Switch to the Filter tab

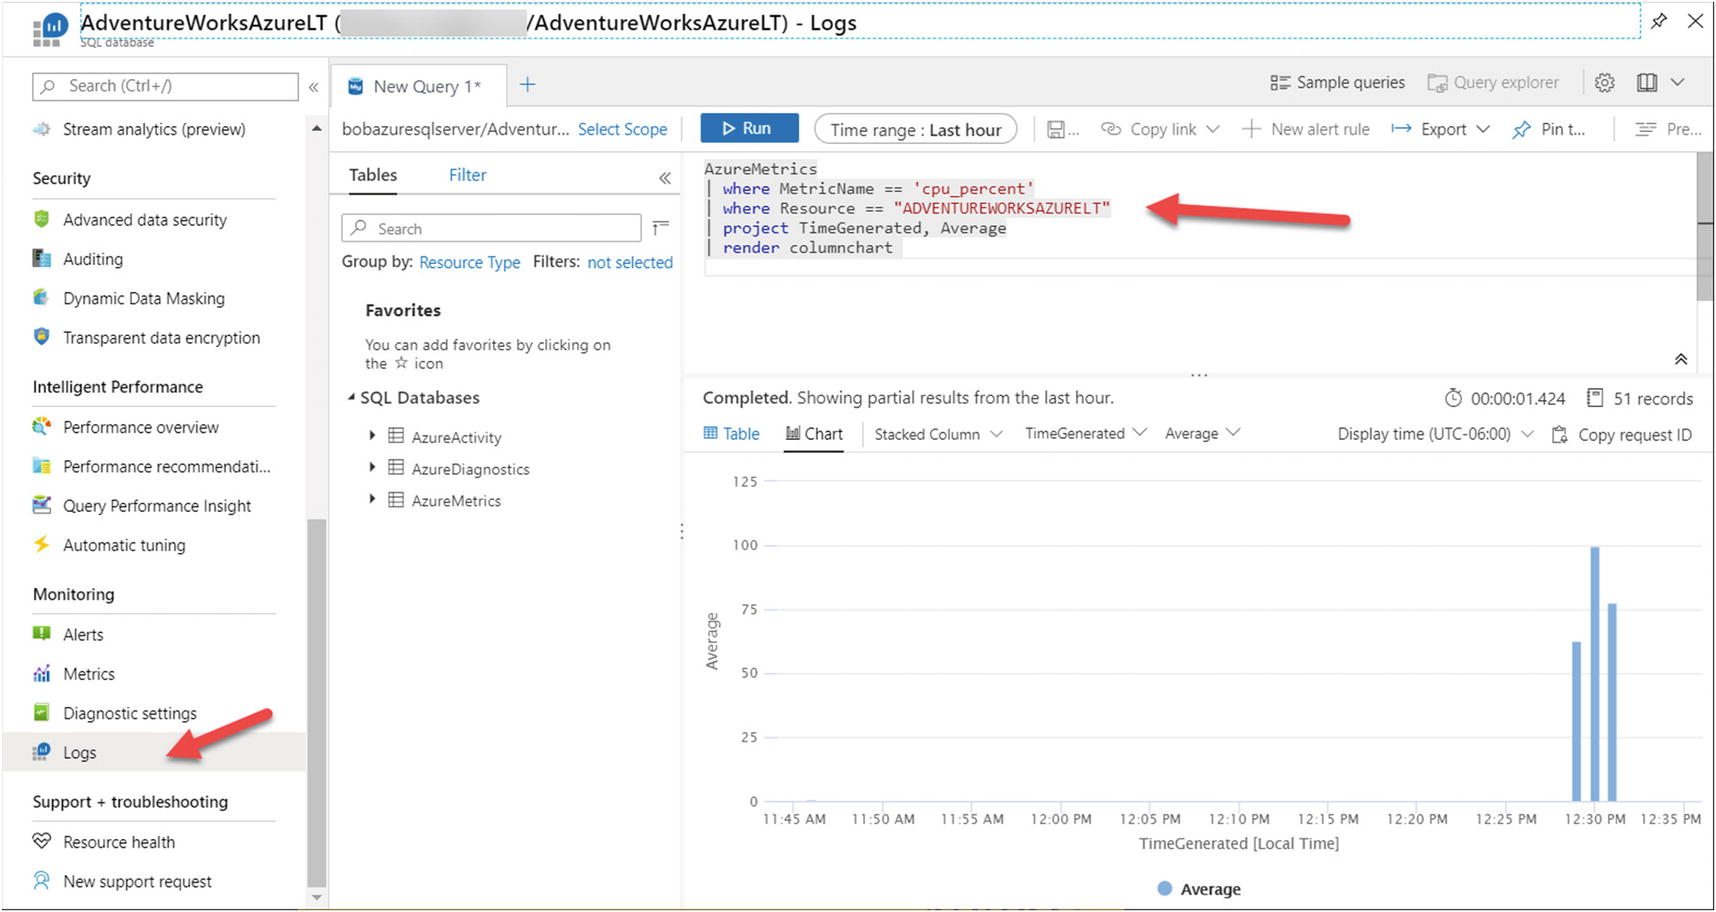(x=467, y=175)
